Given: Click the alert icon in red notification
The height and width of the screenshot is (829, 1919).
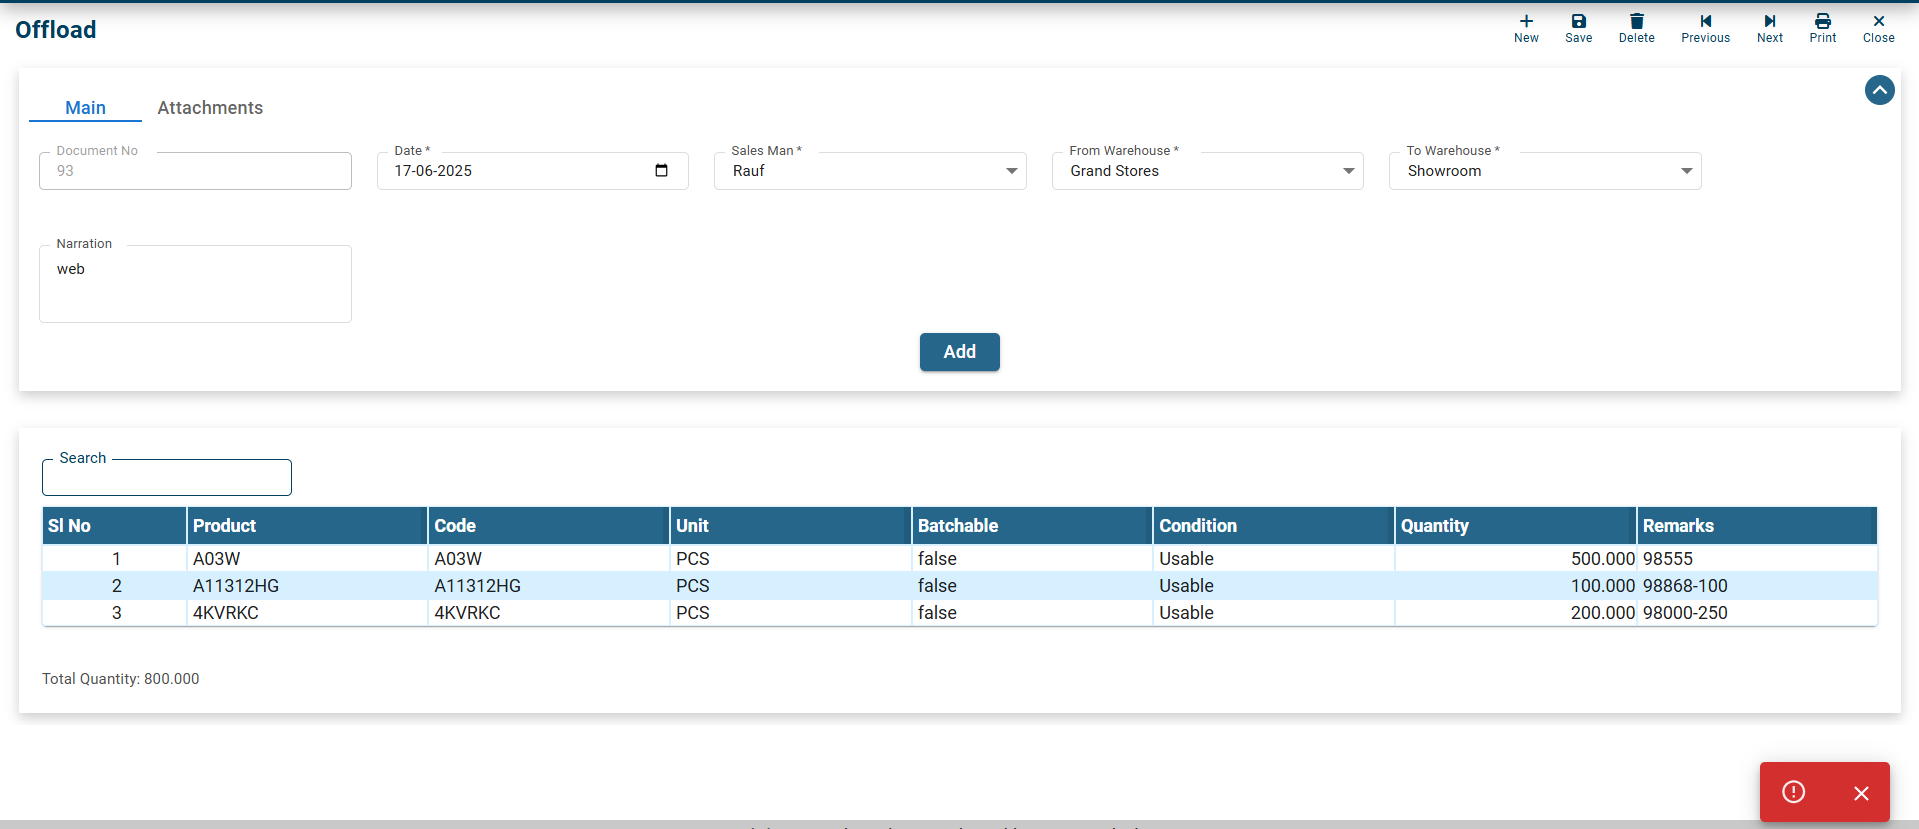Looking at the screenshot, I should (x=1794, y=792).
